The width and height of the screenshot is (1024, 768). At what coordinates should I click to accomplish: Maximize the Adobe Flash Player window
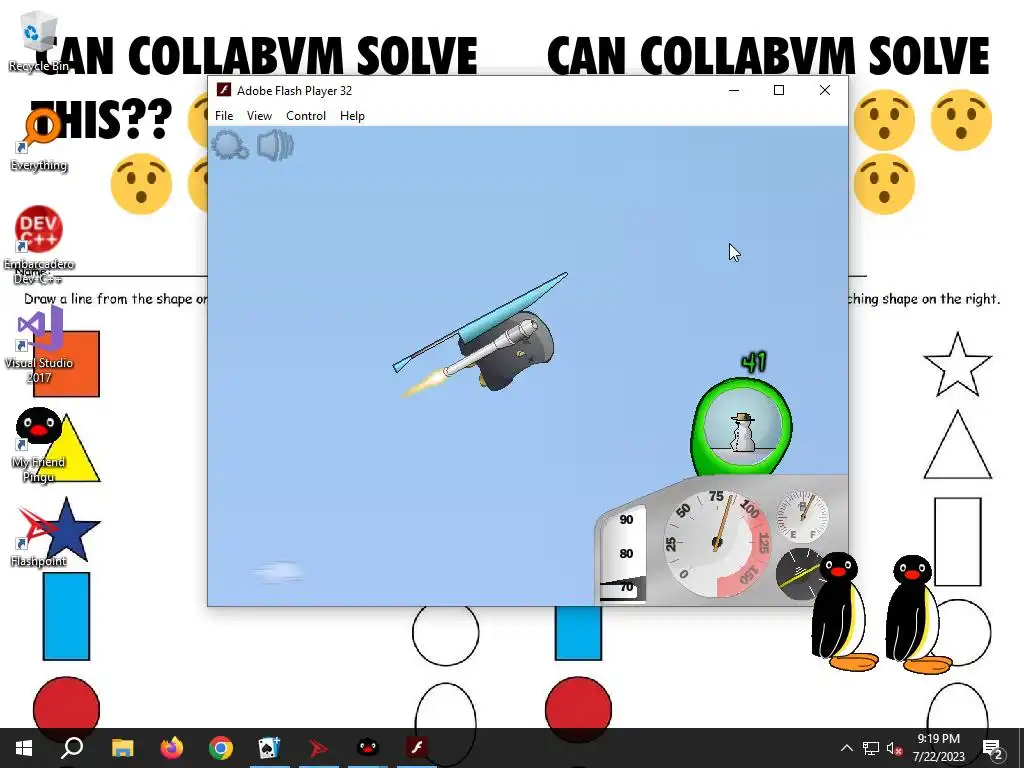tap(778, 90)
